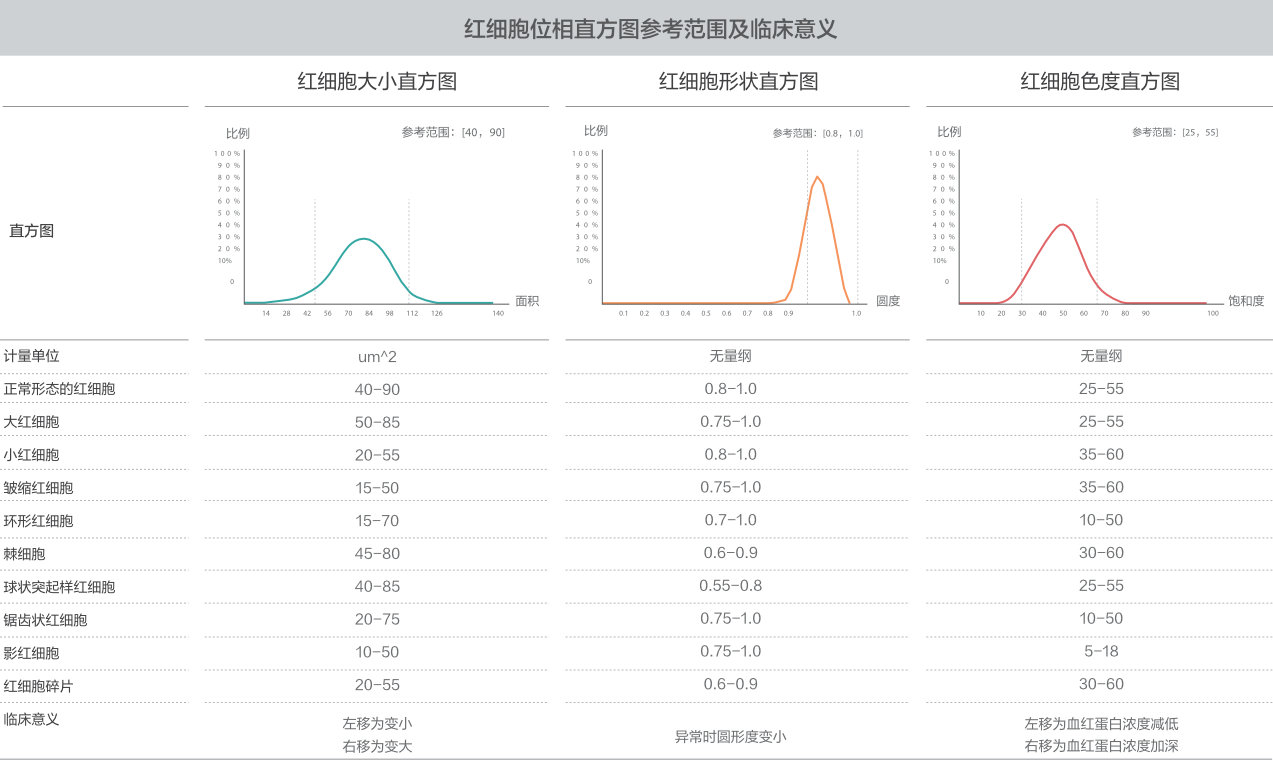Image resolution: width=1273 pixels, height=760 pixels.
Task: Select the 红细胞碎片 row label
Action: click(x=38, y=686)
